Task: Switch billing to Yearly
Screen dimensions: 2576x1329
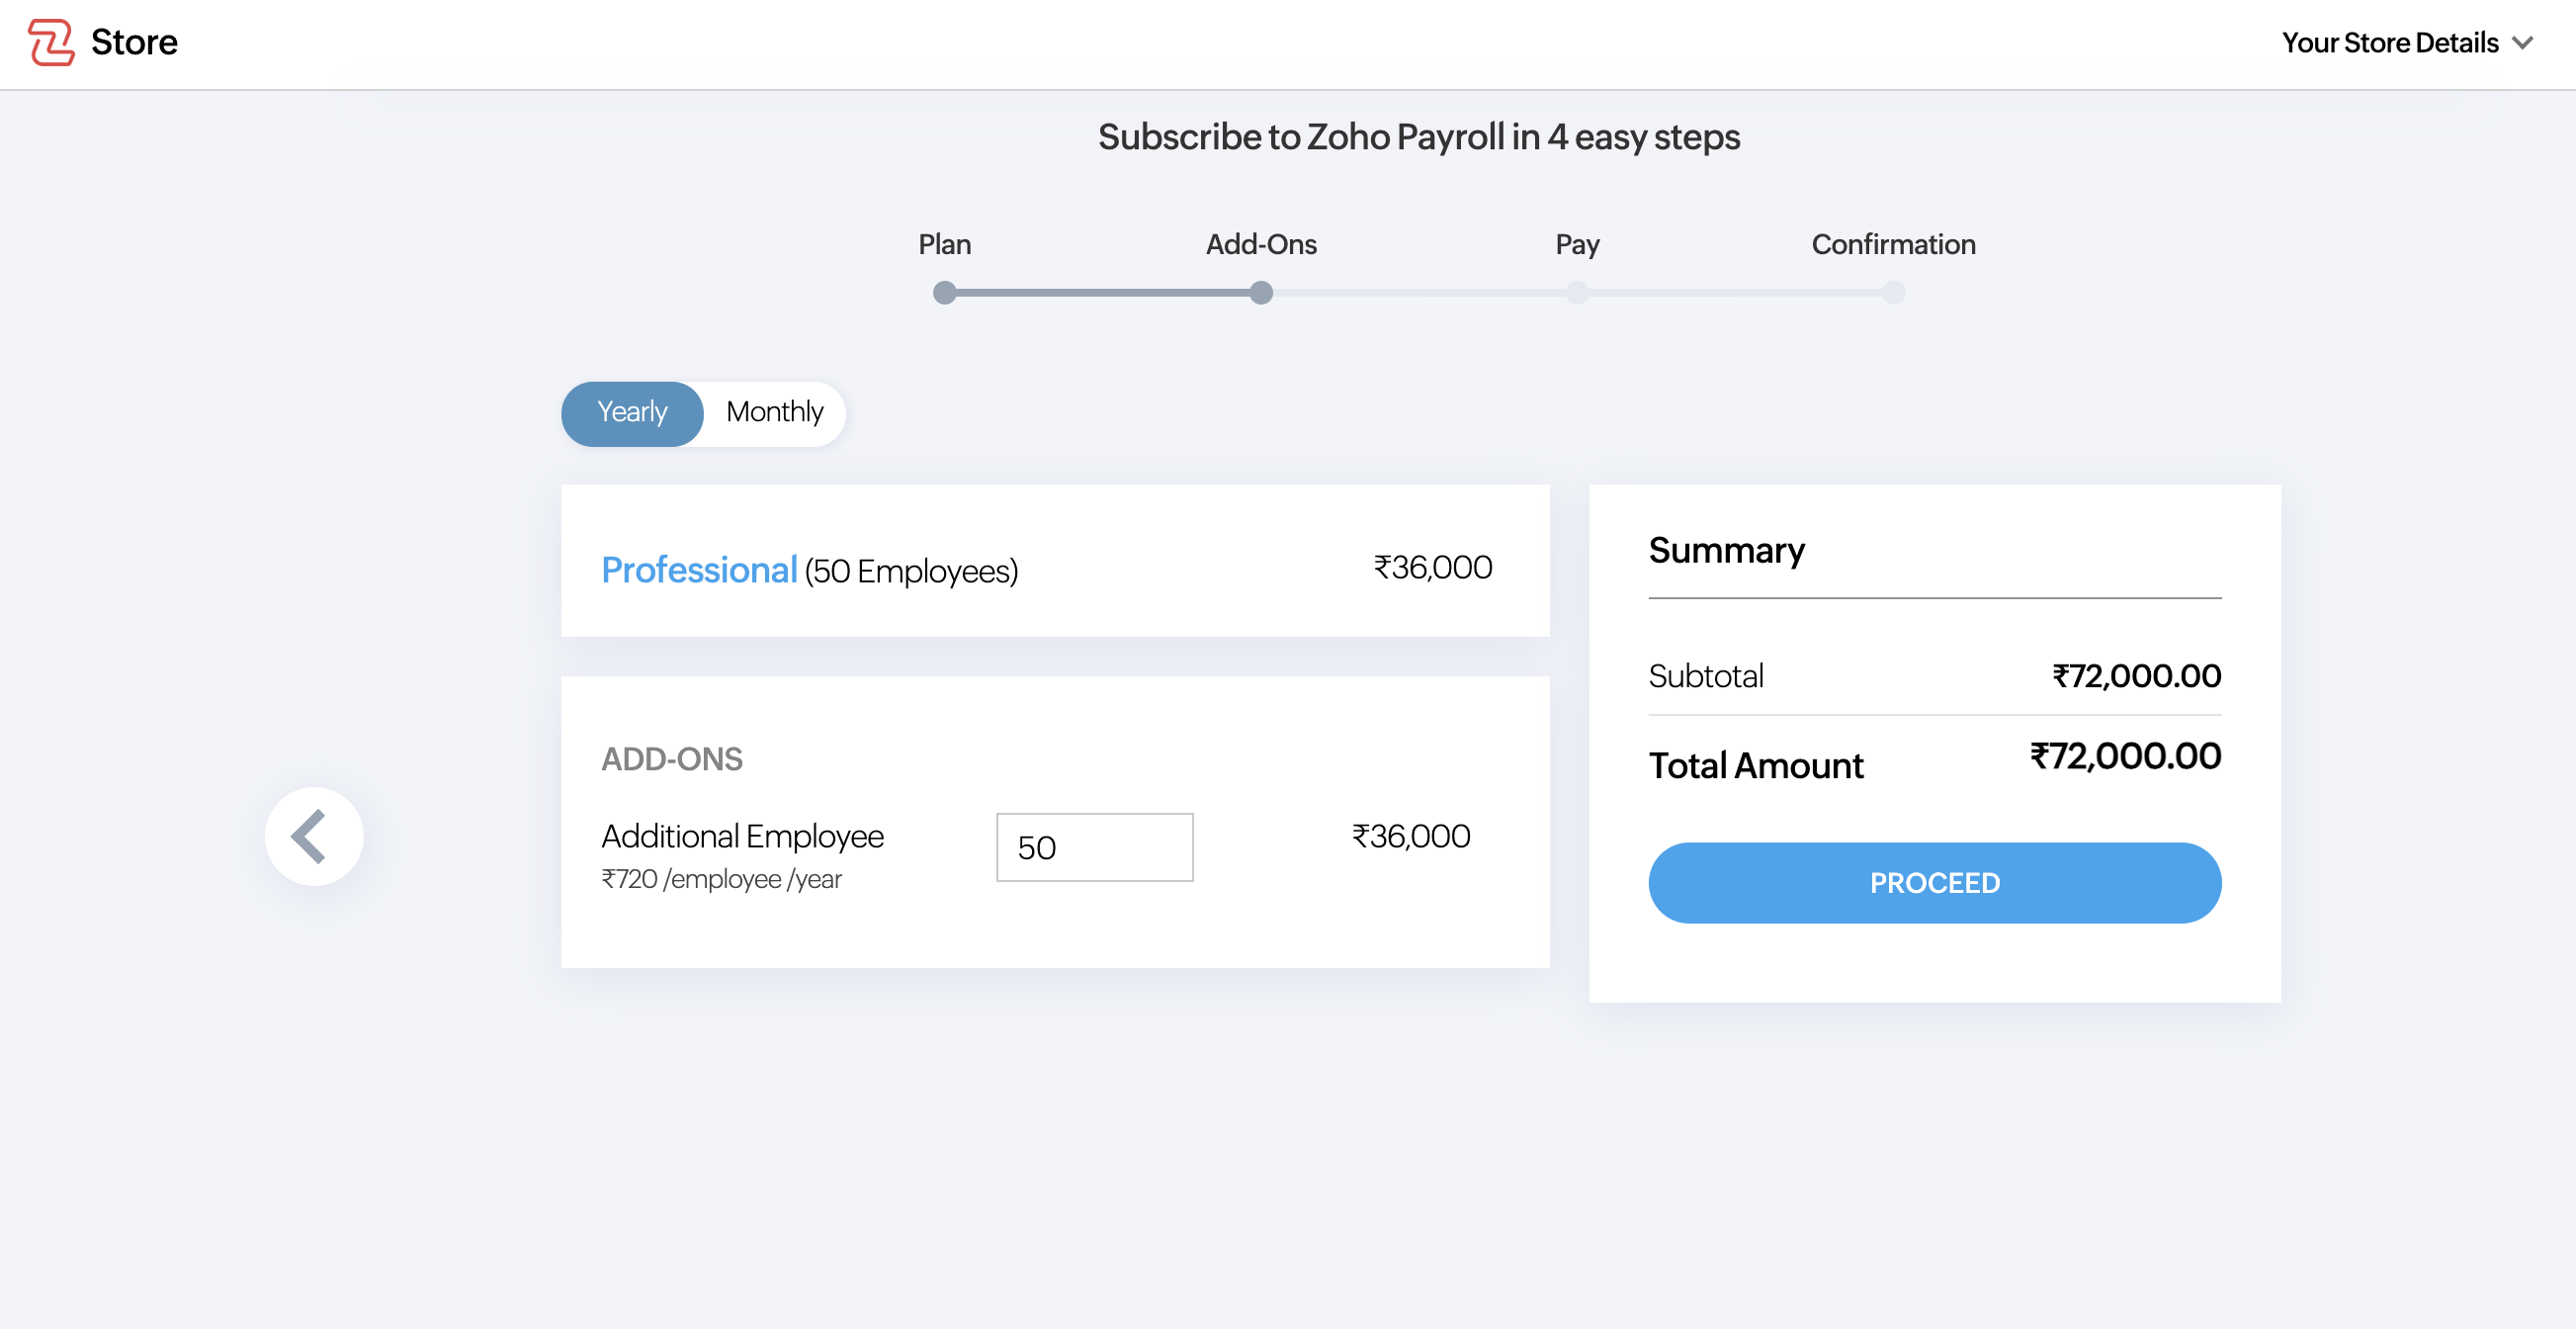Action: tap(632, 412)
